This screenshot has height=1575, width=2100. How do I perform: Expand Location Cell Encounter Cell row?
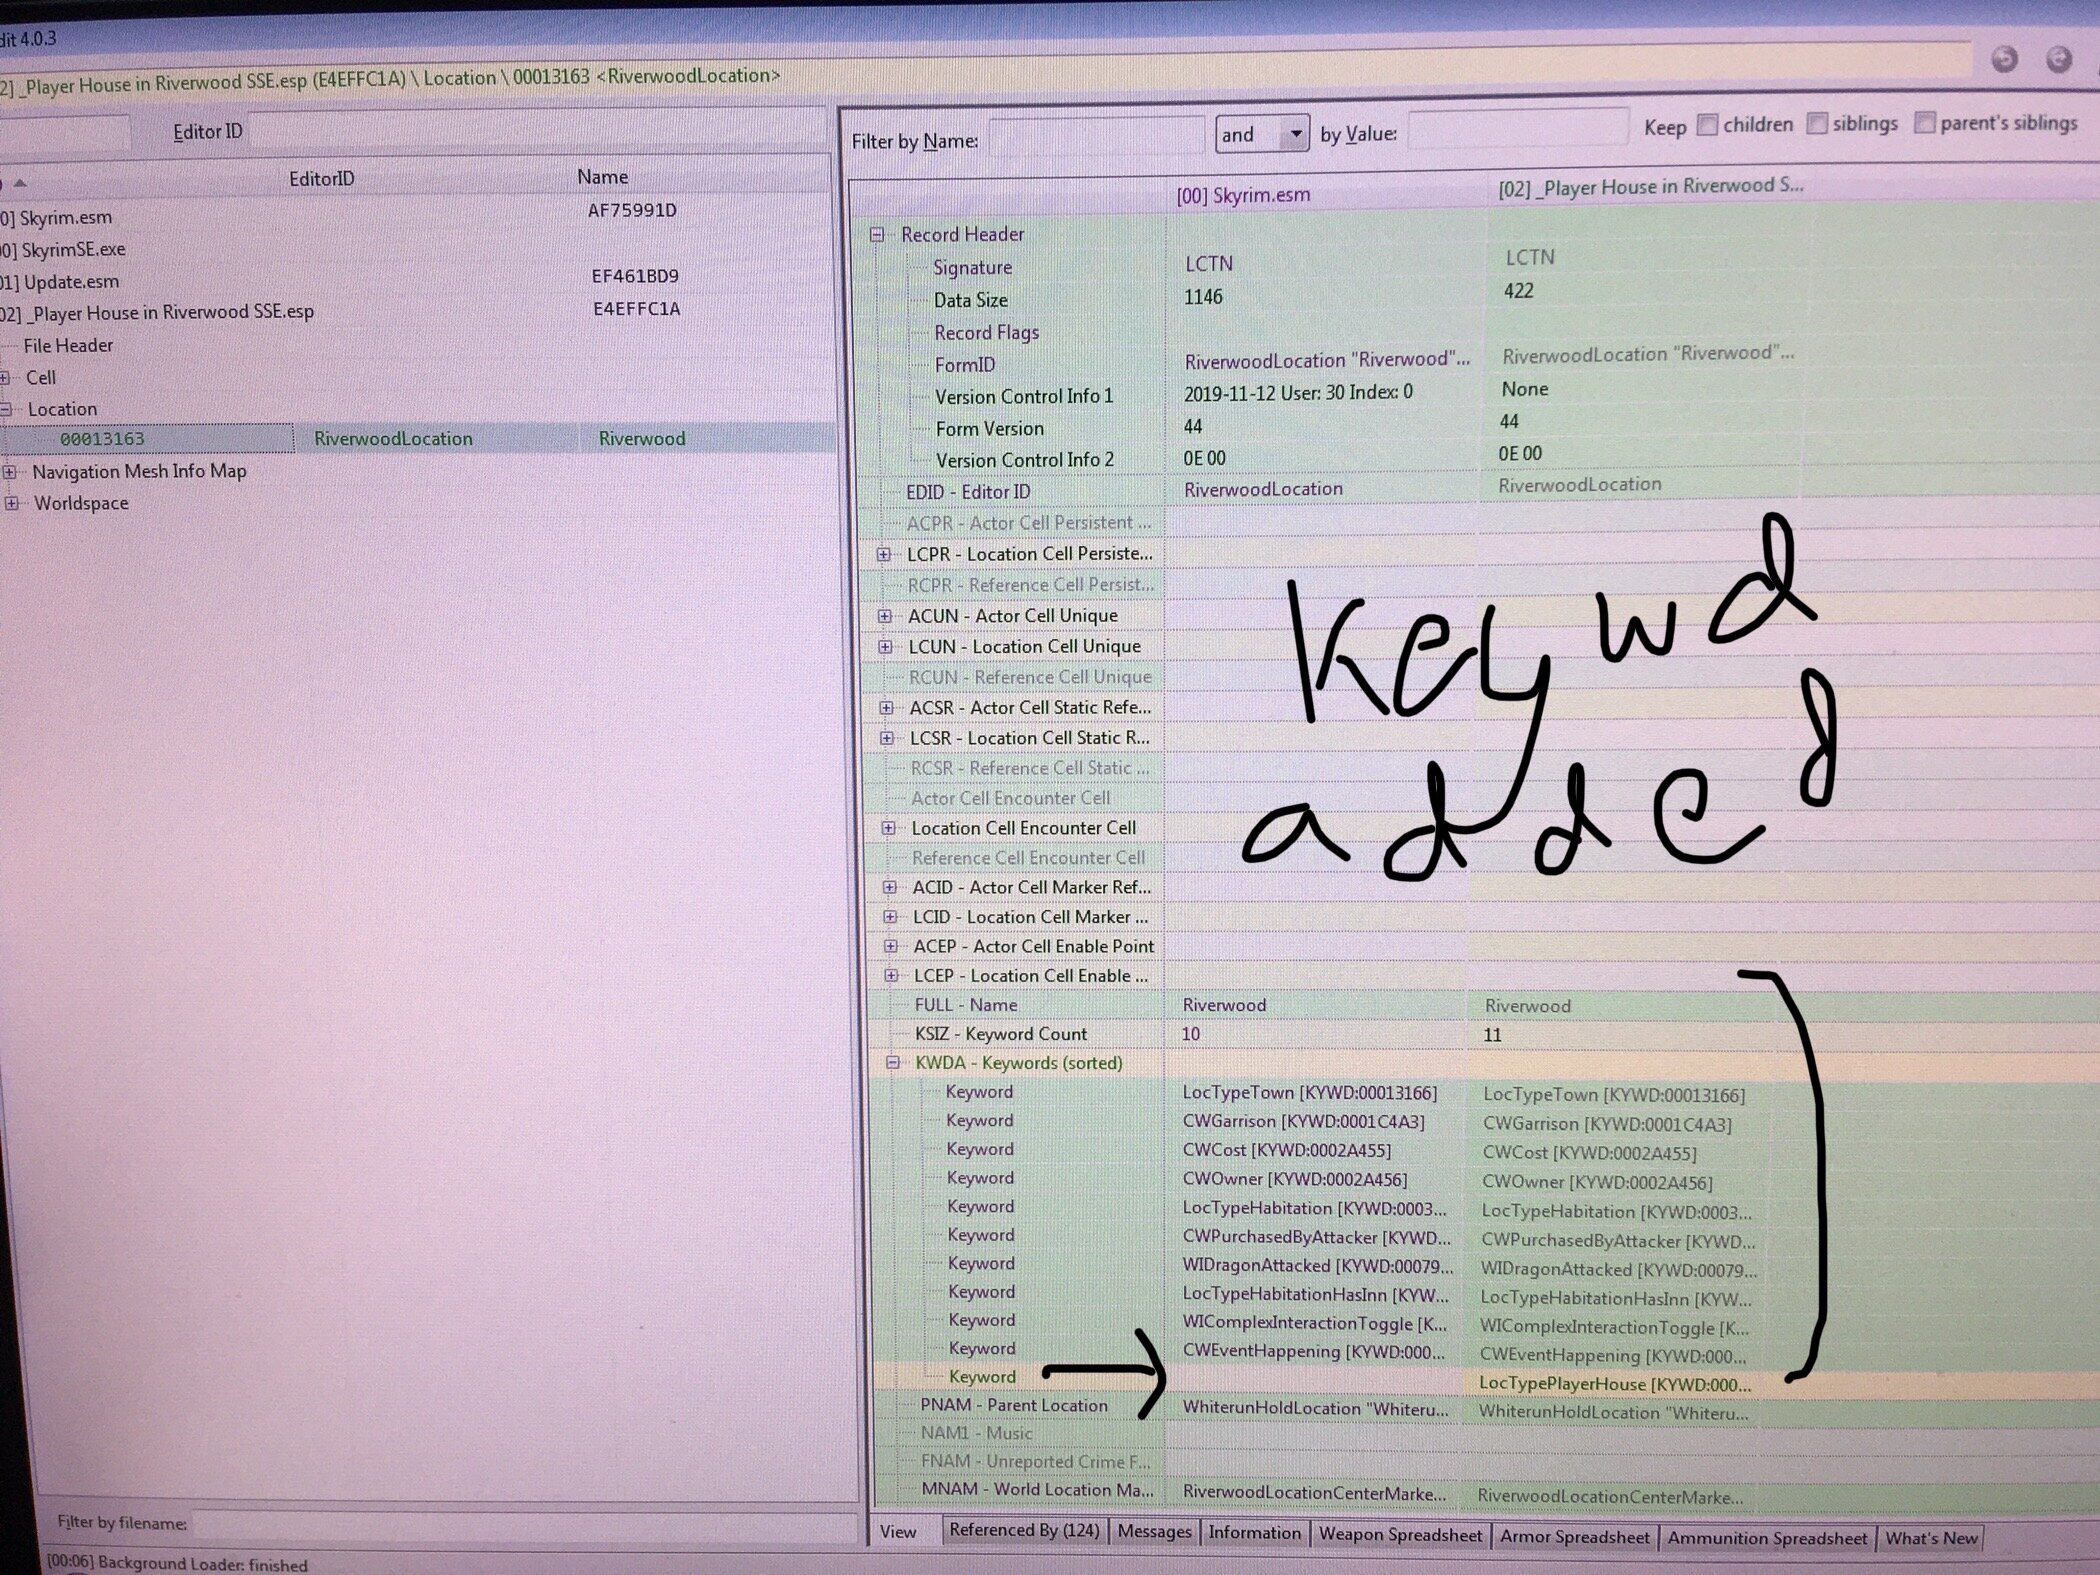click(x=888, y=828)
